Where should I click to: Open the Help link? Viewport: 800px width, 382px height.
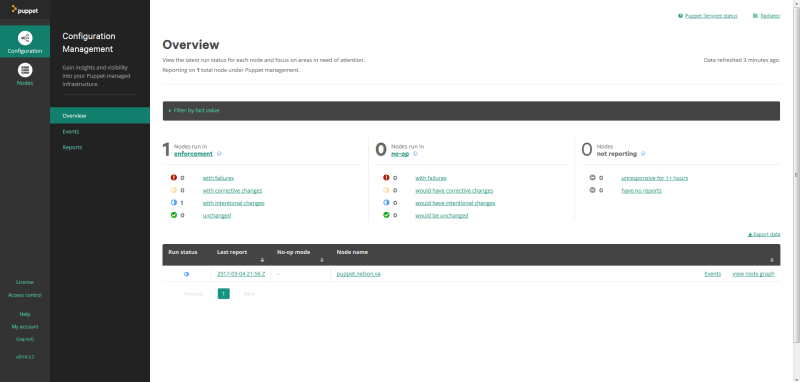25,314
